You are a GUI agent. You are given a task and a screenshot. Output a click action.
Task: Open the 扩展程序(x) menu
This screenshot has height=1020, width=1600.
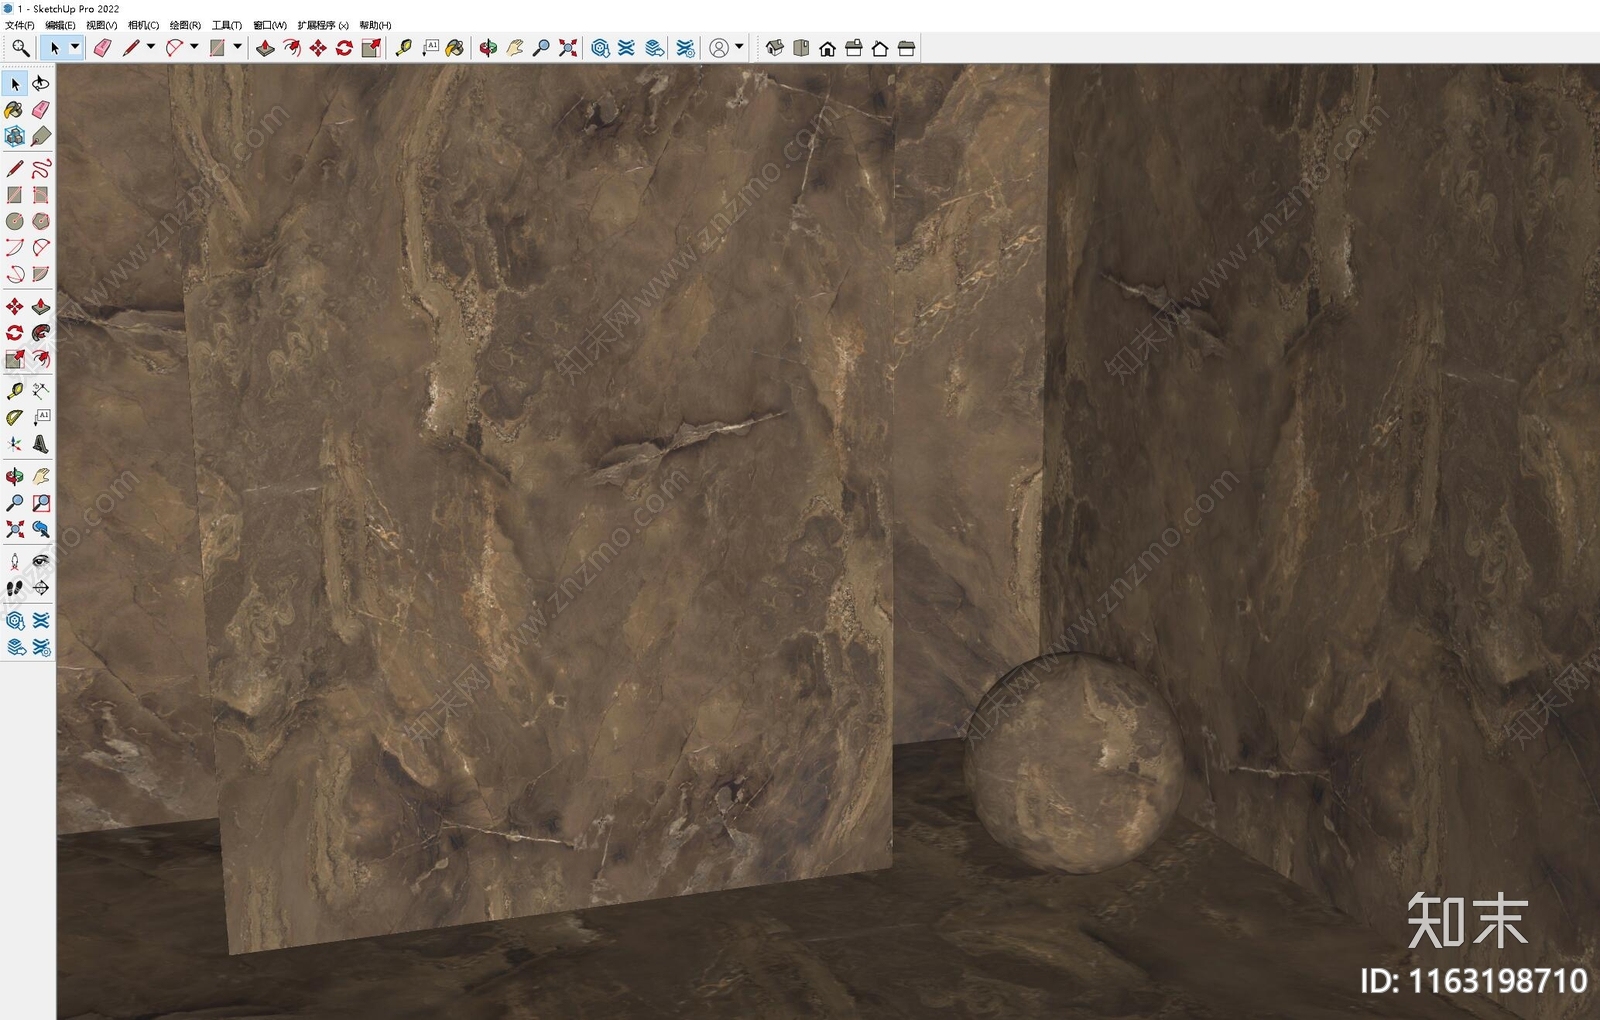pyautogui.click(x=323, y=25)
